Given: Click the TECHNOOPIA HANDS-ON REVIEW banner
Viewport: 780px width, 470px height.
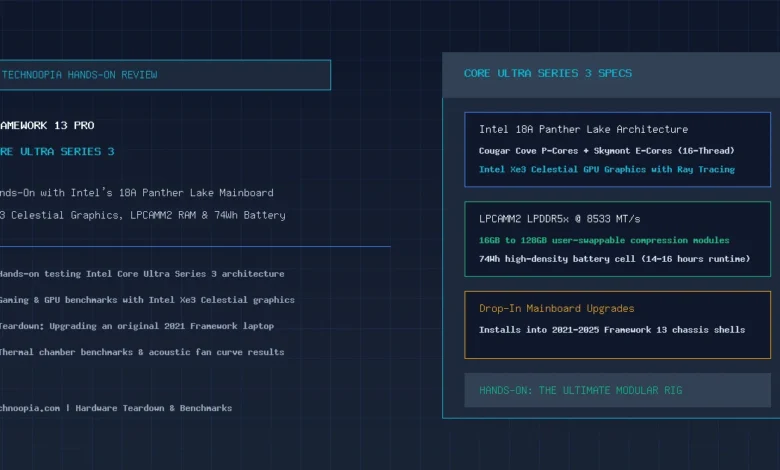Looking at the screenshot, I should click(165, 75).
